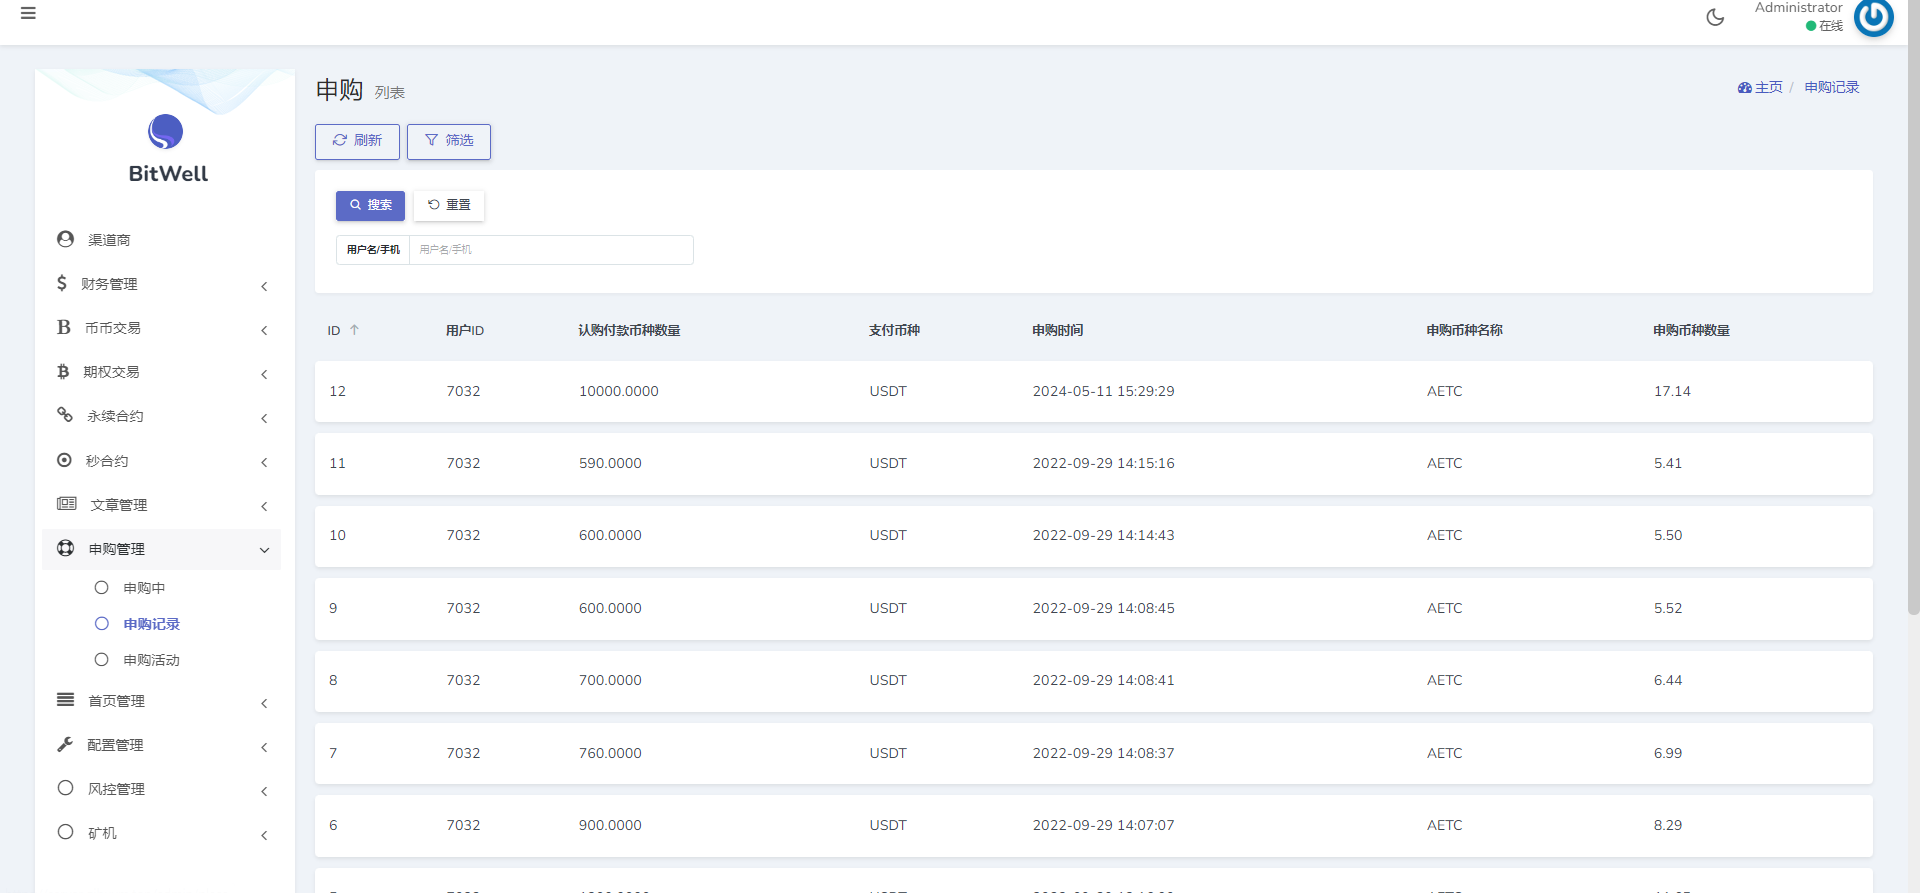The image size is (1920, 893).
Task: Open the 风控管理 menu
Action: pyautogui.click(x=116, y=789)
